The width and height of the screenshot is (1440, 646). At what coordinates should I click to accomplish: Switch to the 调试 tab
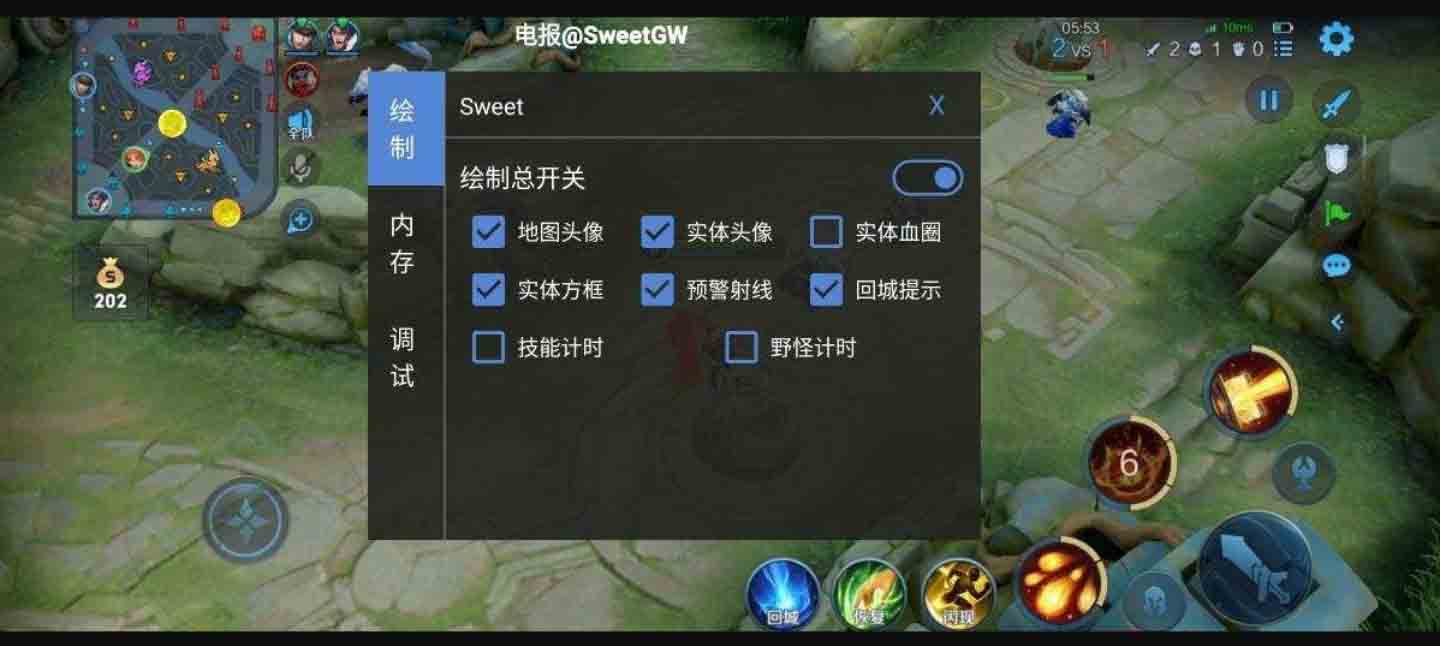(402, 357)
